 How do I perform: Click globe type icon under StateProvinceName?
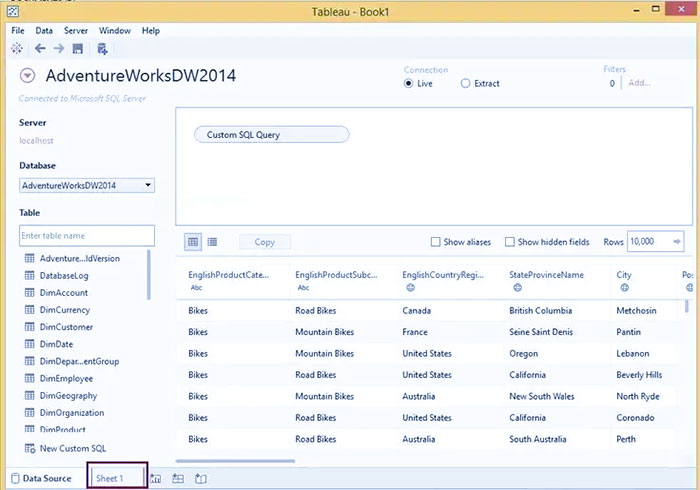click(517, 288)
